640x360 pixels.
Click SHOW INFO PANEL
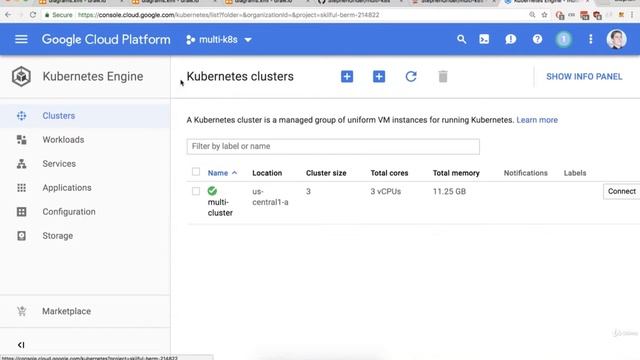584,77
